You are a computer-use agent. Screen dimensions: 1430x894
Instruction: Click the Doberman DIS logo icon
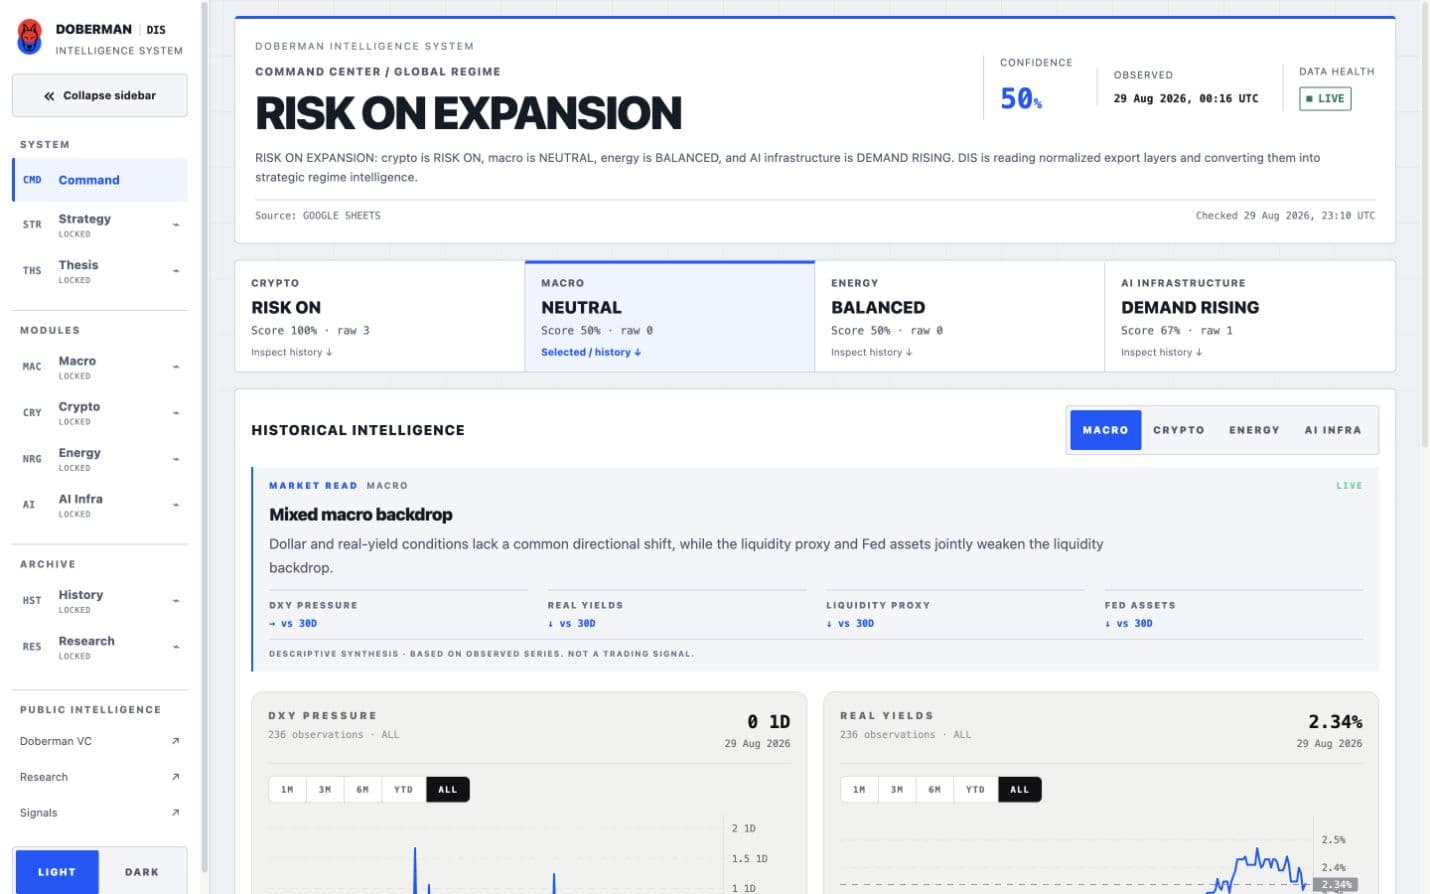(x=30, y=37)
